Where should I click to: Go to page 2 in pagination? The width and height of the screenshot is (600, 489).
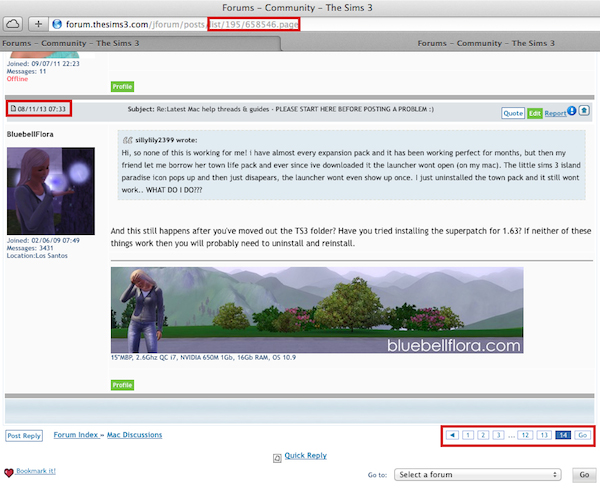[483, 435]
